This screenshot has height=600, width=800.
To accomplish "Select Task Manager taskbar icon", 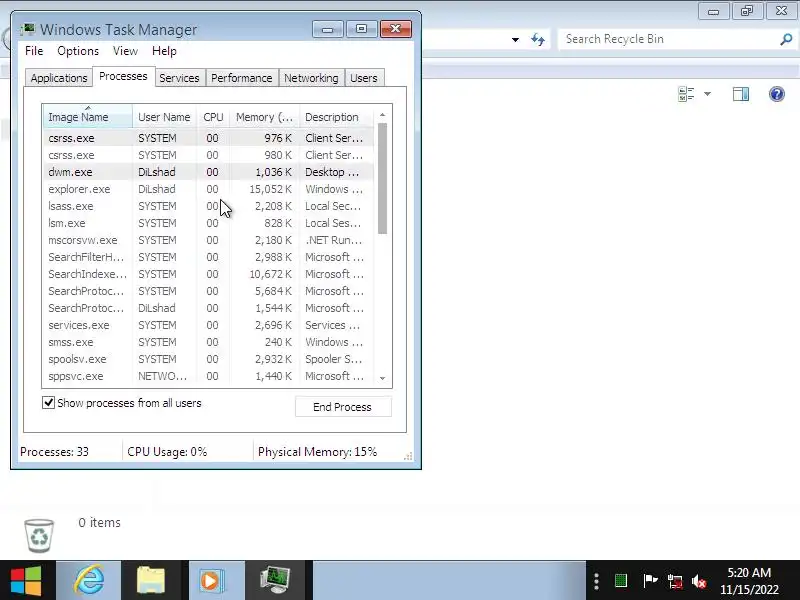I will 275,581.
